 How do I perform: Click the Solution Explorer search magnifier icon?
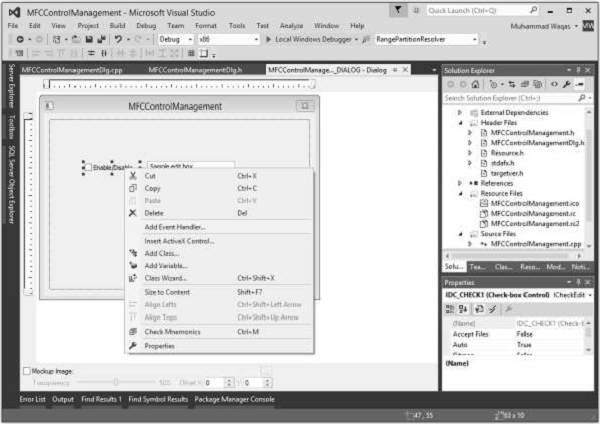582,98
